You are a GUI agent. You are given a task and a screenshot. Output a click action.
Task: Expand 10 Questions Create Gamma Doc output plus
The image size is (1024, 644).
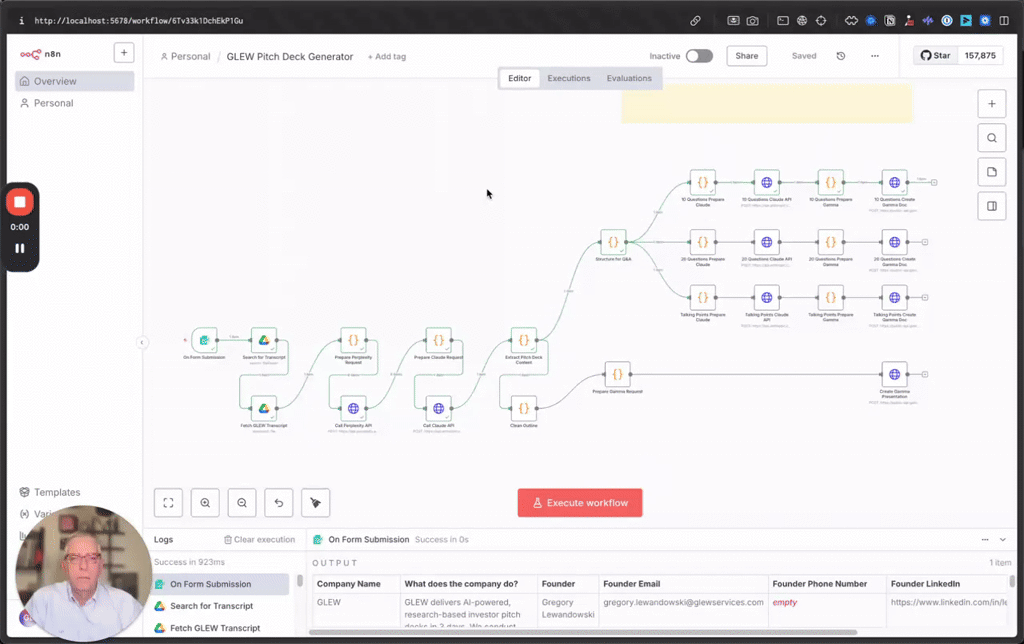(934, 182)
